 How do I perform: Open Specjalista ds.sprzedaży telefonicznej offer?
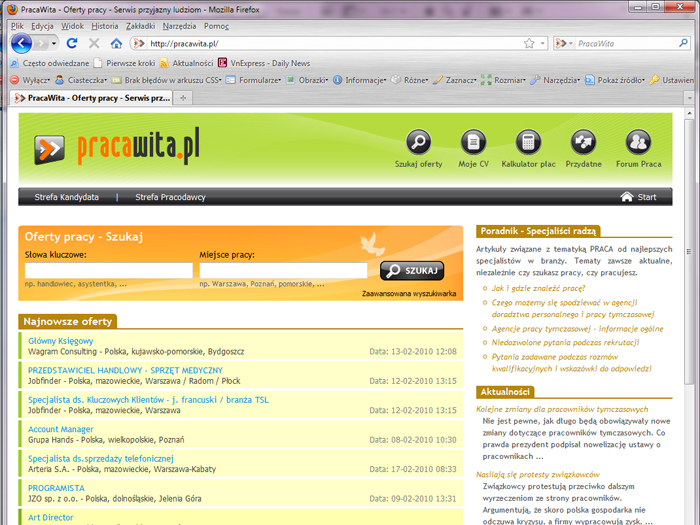point(100,458)
